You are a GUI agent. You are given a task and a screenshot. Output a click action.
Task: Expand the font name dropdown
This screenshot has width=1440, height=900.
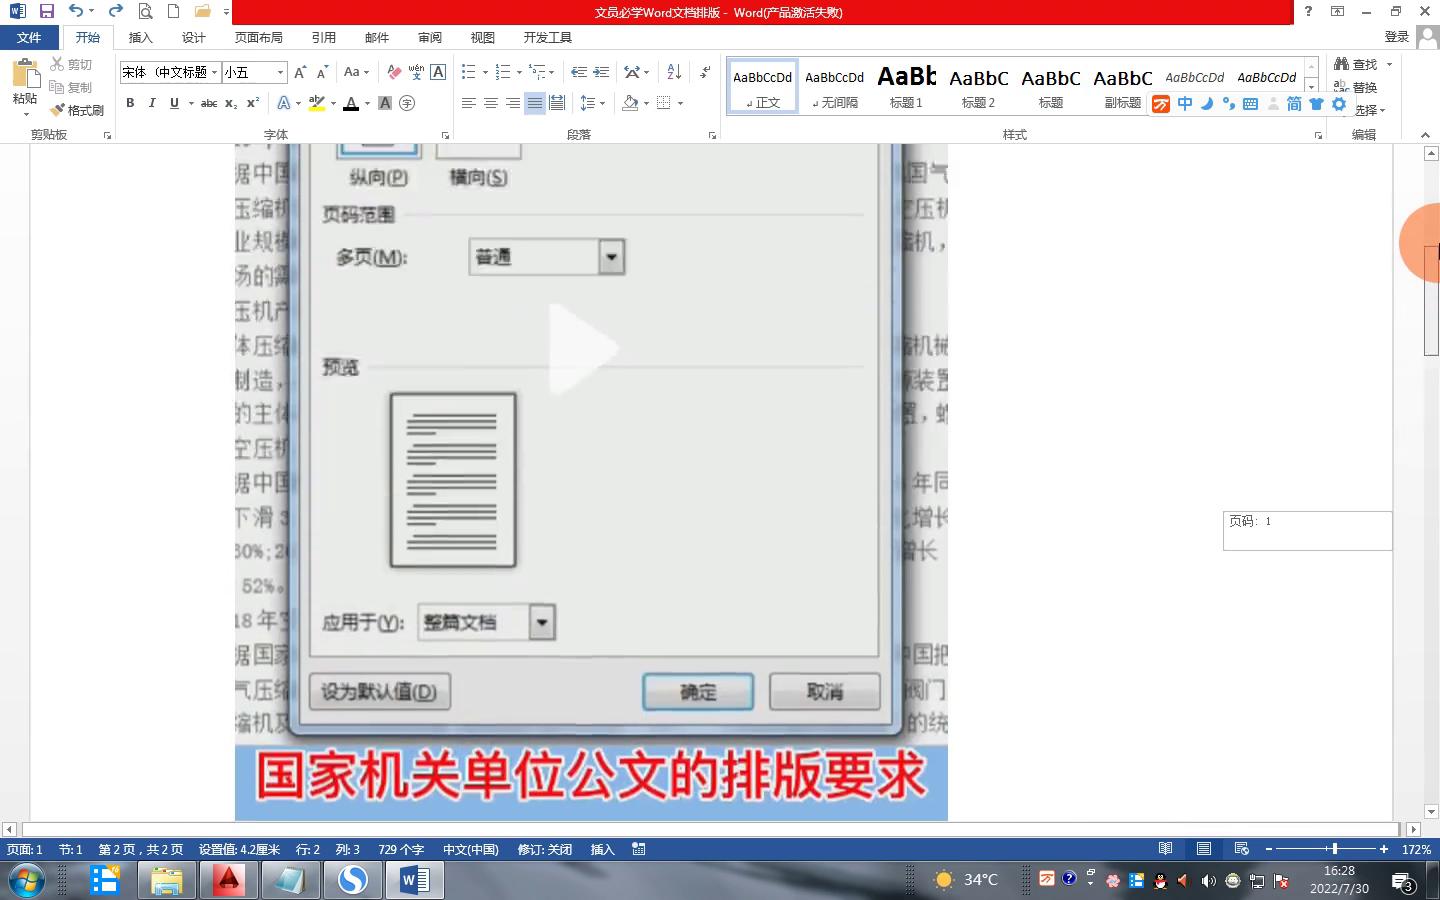coord(214,72)
